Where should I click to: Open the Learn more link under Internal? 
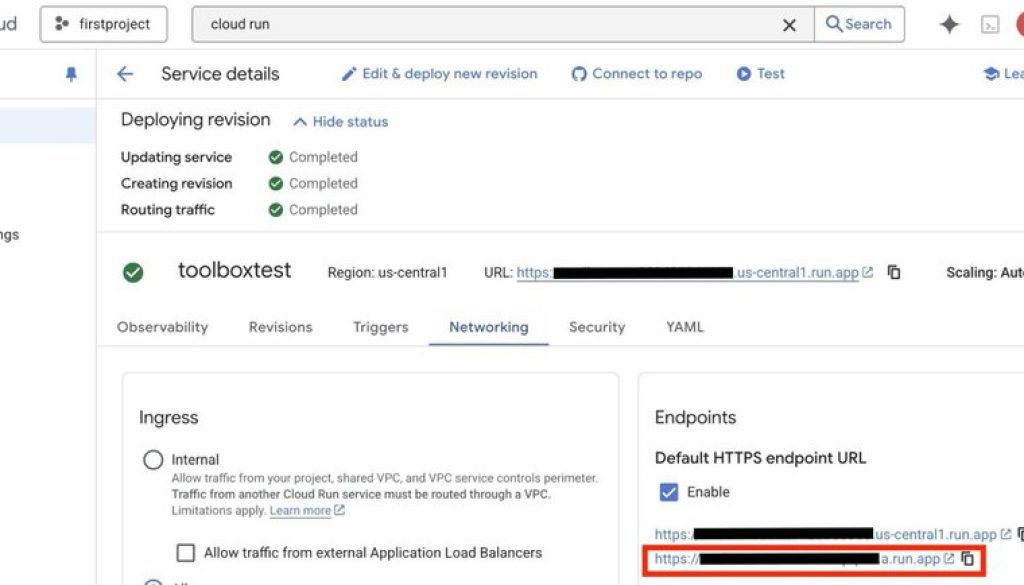coord(300,510)
